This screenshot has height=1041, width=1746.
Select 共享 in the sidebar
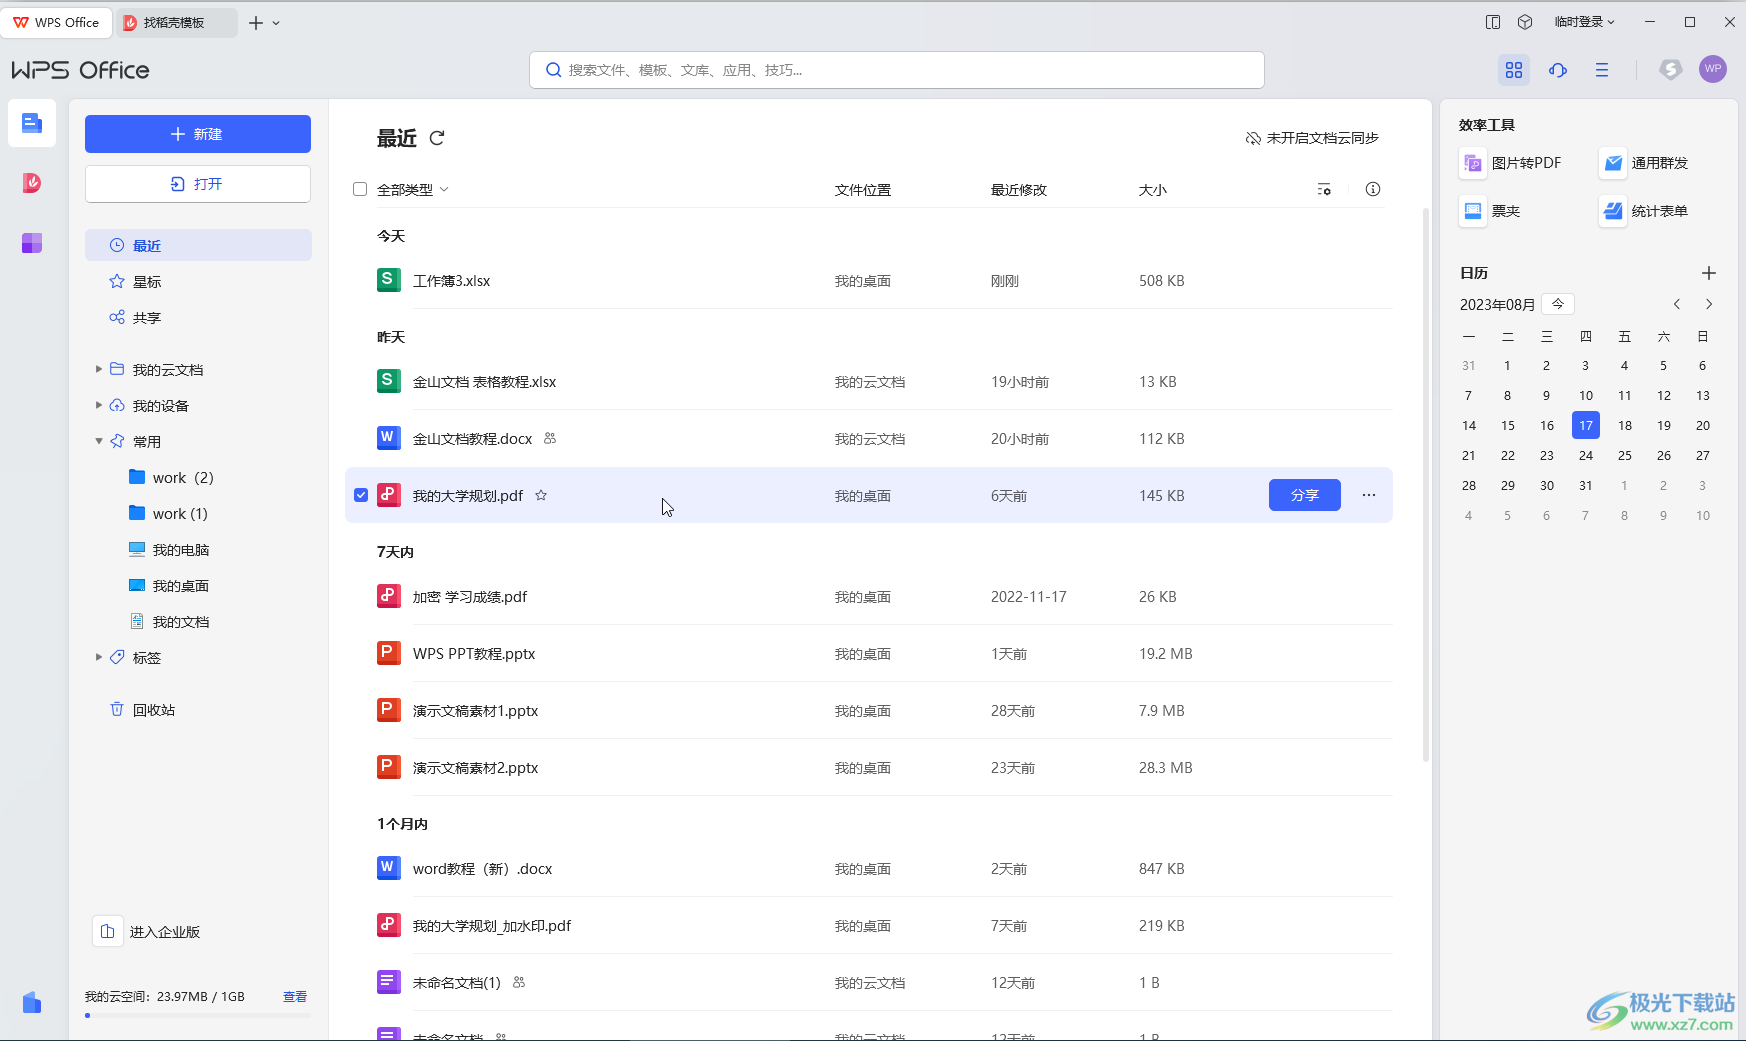[x=198, y=317]
